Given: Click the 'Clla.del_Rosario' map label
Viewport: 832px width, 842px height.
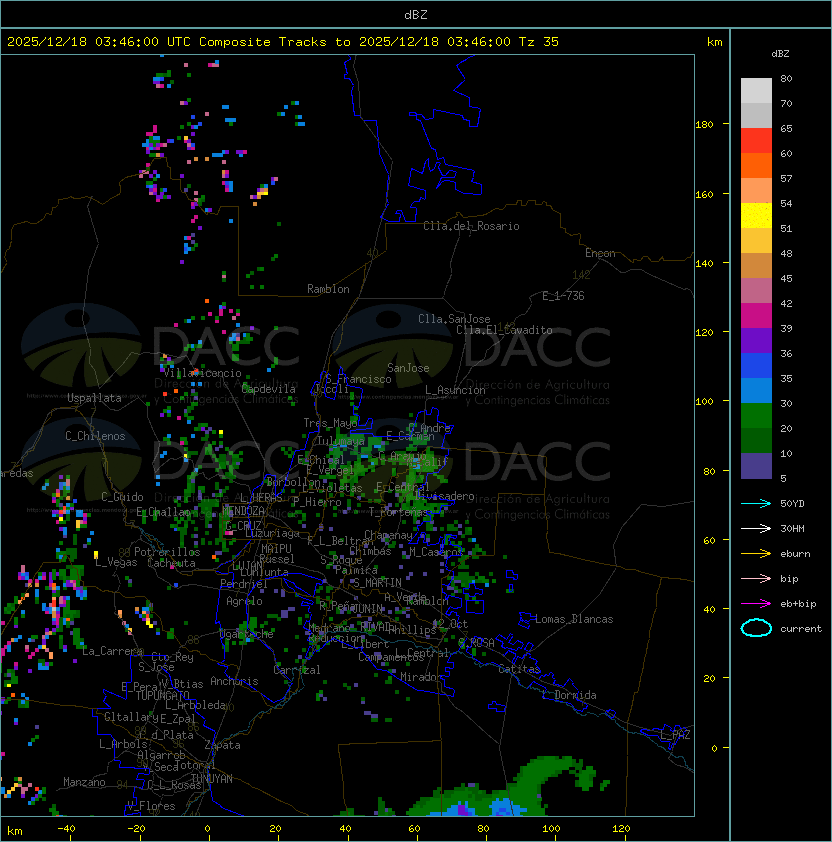Looking at the screenshot, I should point(471,226).
